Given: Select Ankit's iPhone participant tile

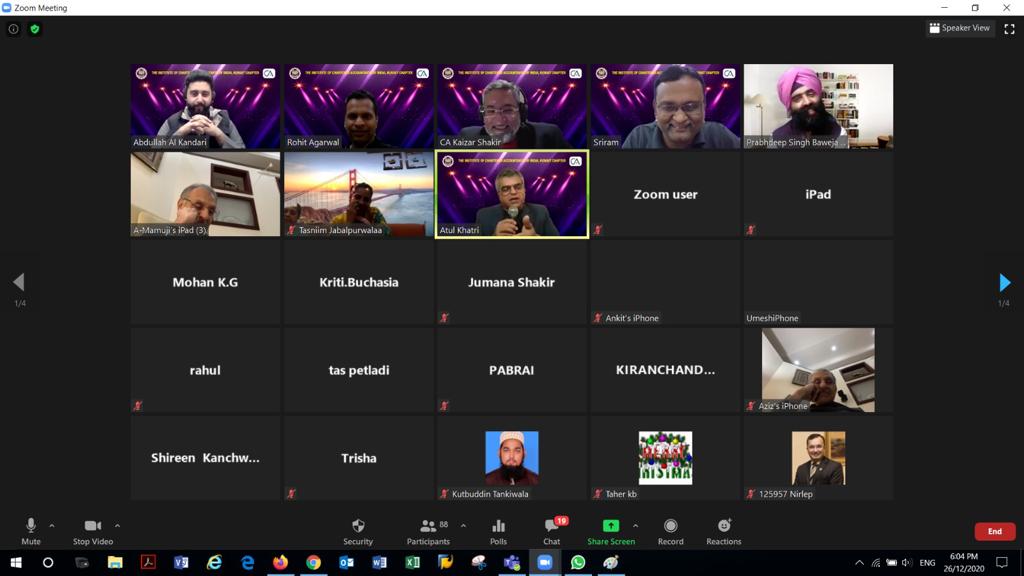Looking at the screenshot, I should pyautogui.click(x=665, y=282).
